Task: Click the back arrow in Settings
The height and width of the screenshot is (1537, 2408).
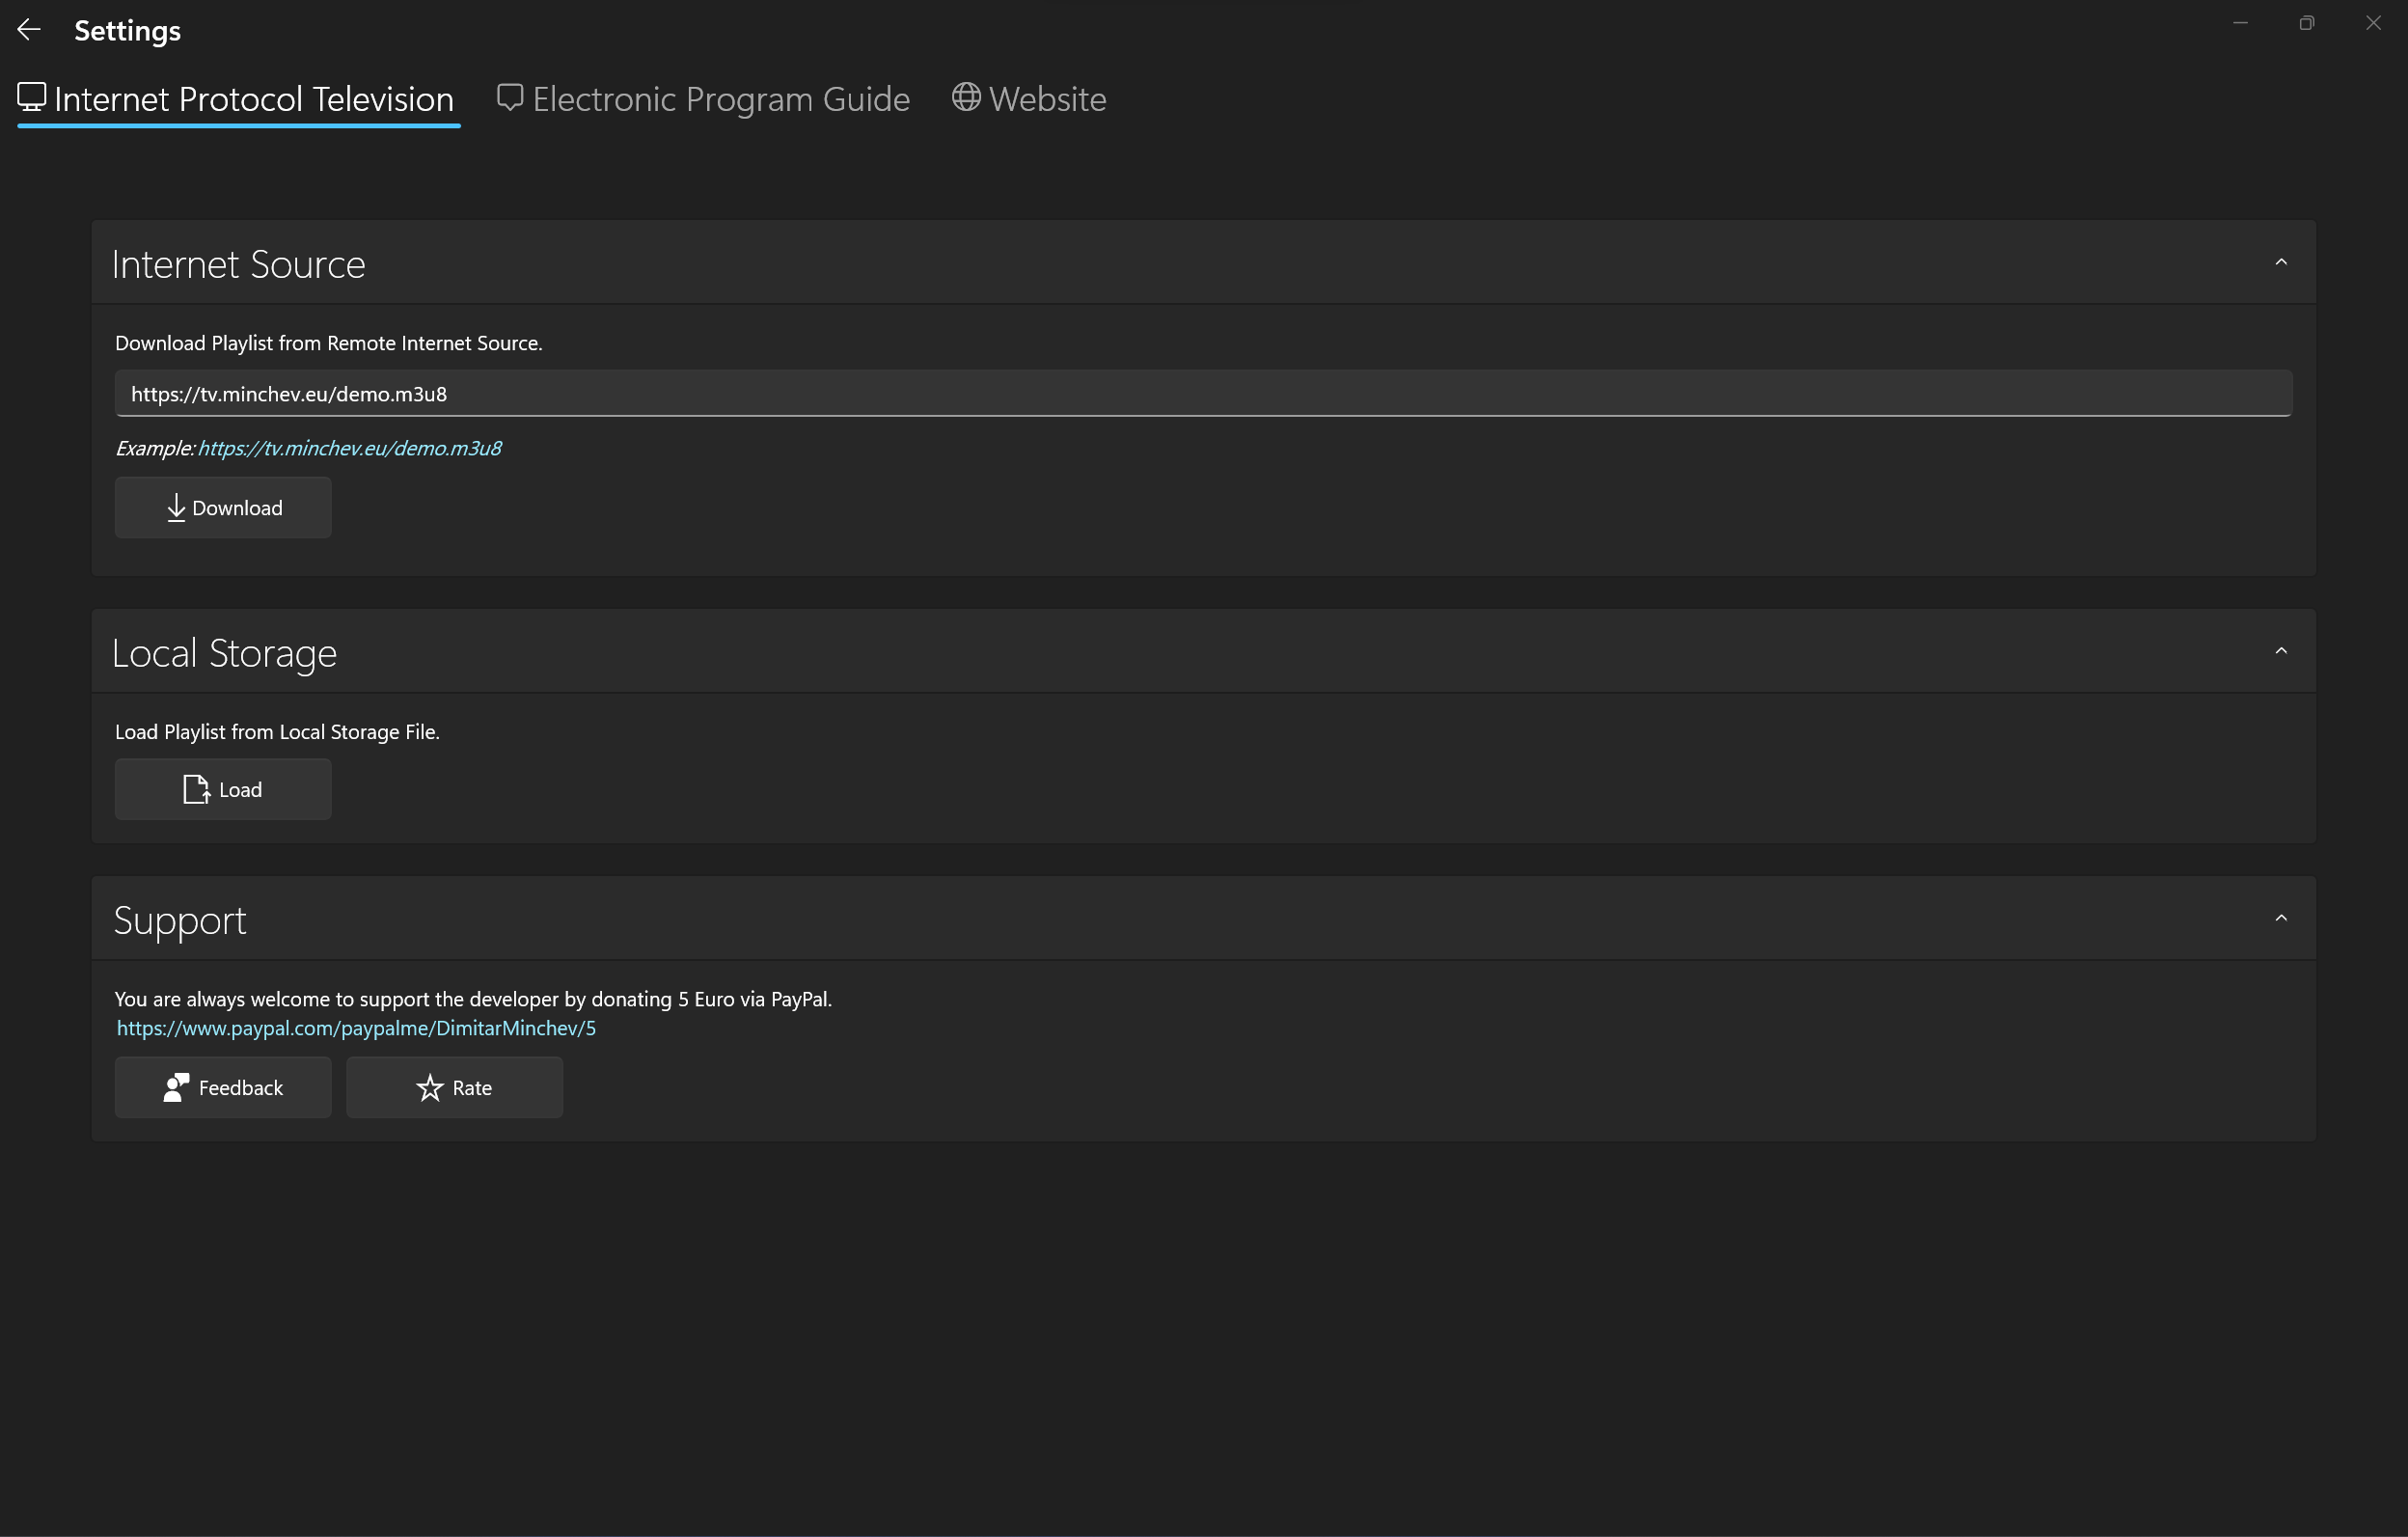Action: (28, 30)
